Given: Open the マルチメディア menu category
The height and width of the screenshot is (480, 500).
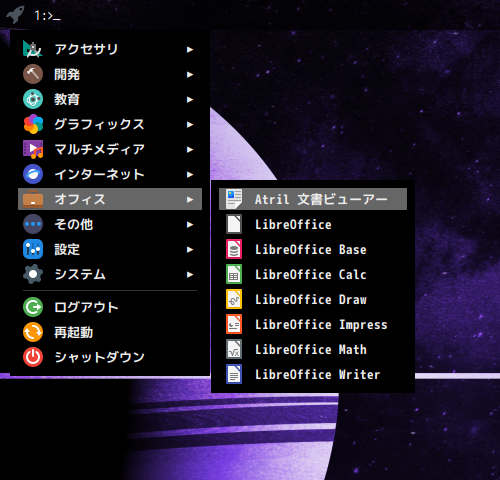Looking at the screenshot, I should [x=110, y=149].
